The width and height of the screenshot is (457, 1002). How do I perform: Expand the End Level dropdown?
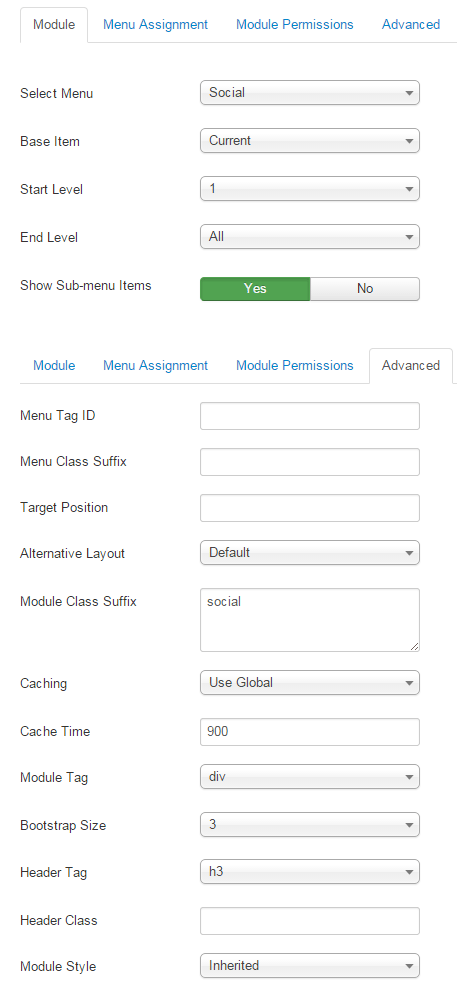[310, 237]
